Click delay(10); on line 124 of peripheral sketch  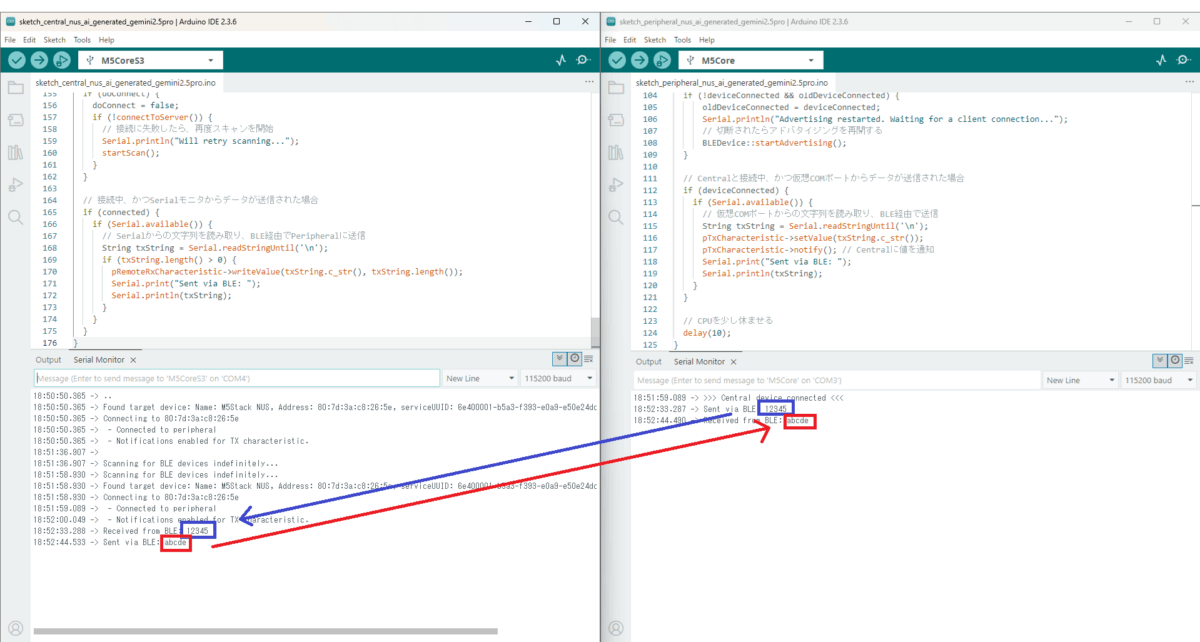coord(707,332)
